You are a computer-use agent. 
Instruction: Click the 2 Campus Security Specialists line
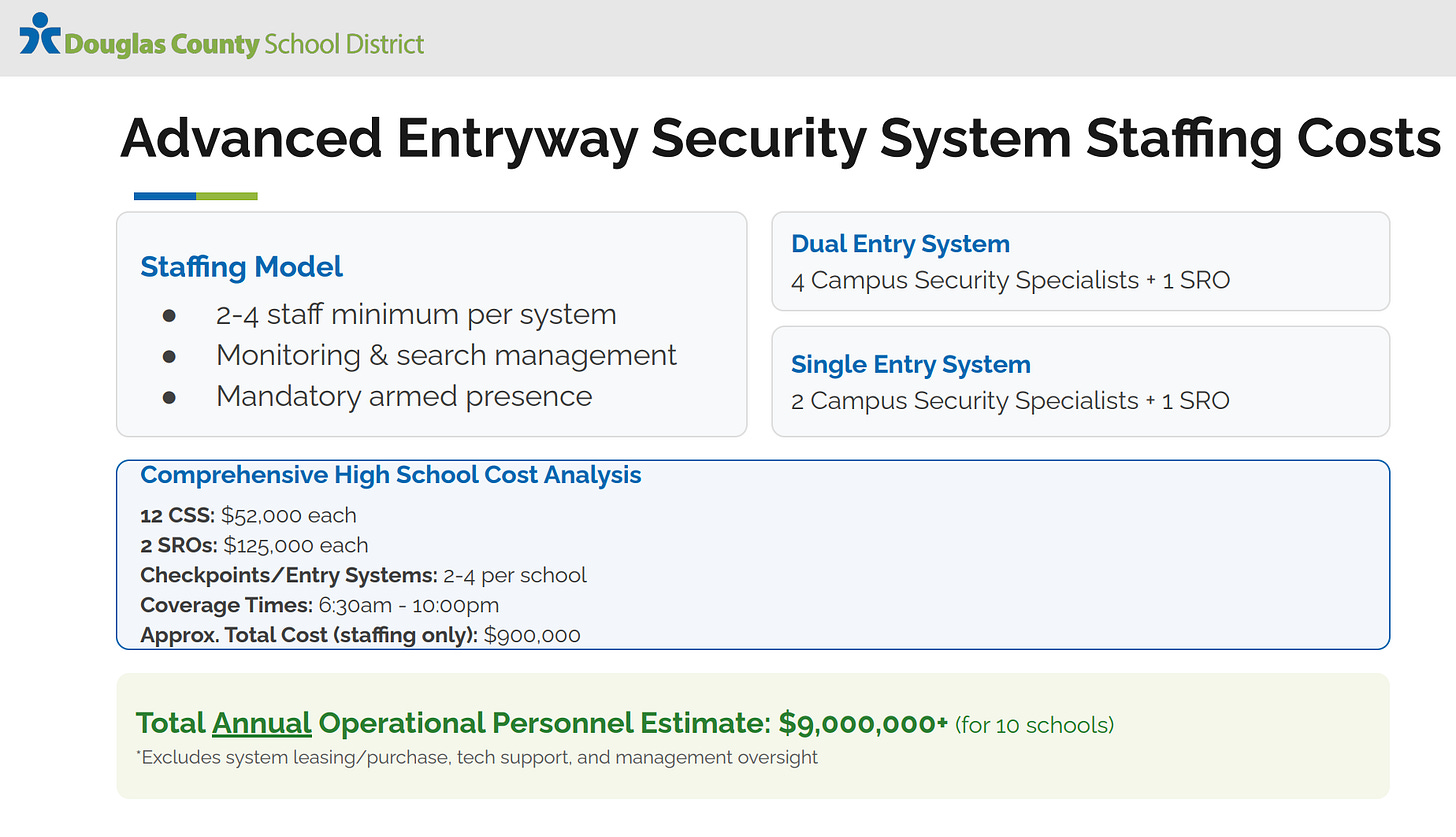pyautogui.click(x=1010, y=401)
